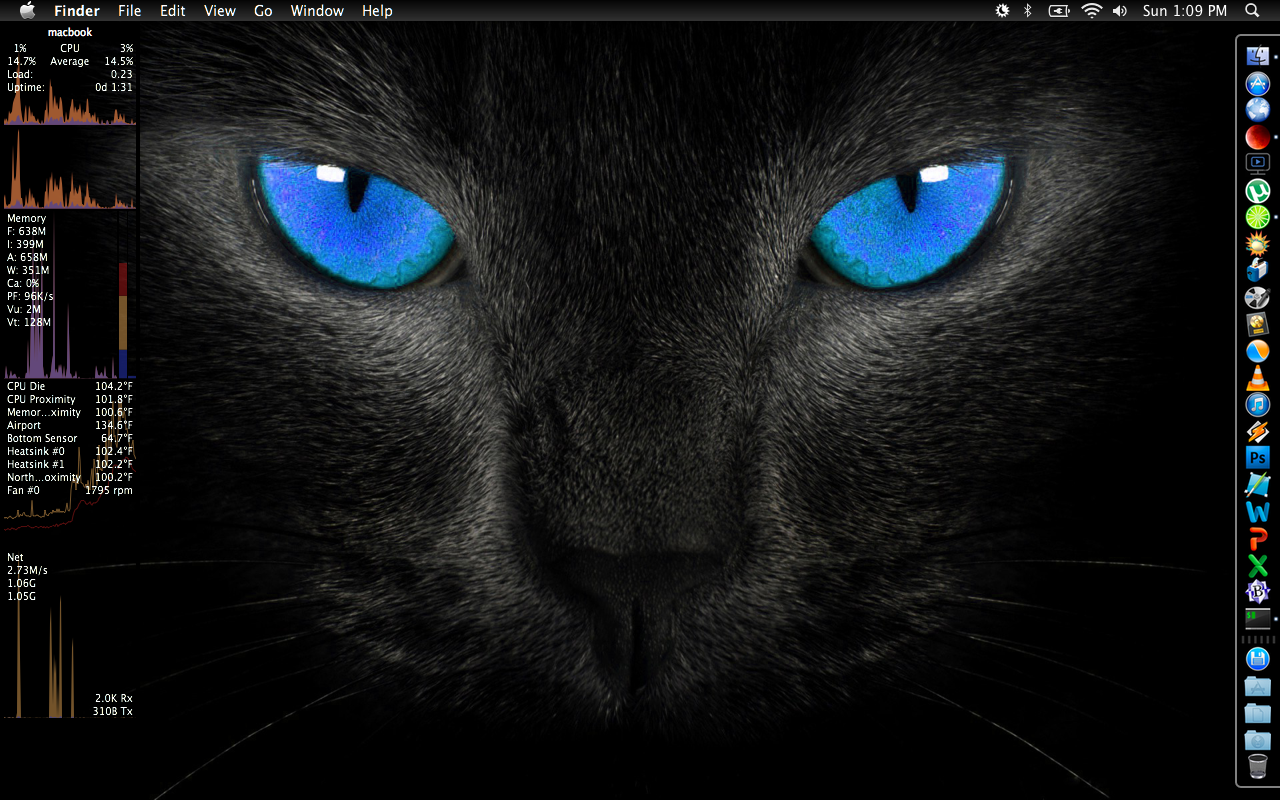This screenshot has width=1280, height=800.
Task: Open Microsoft Word from the dock
Action: click(1257, 511)
